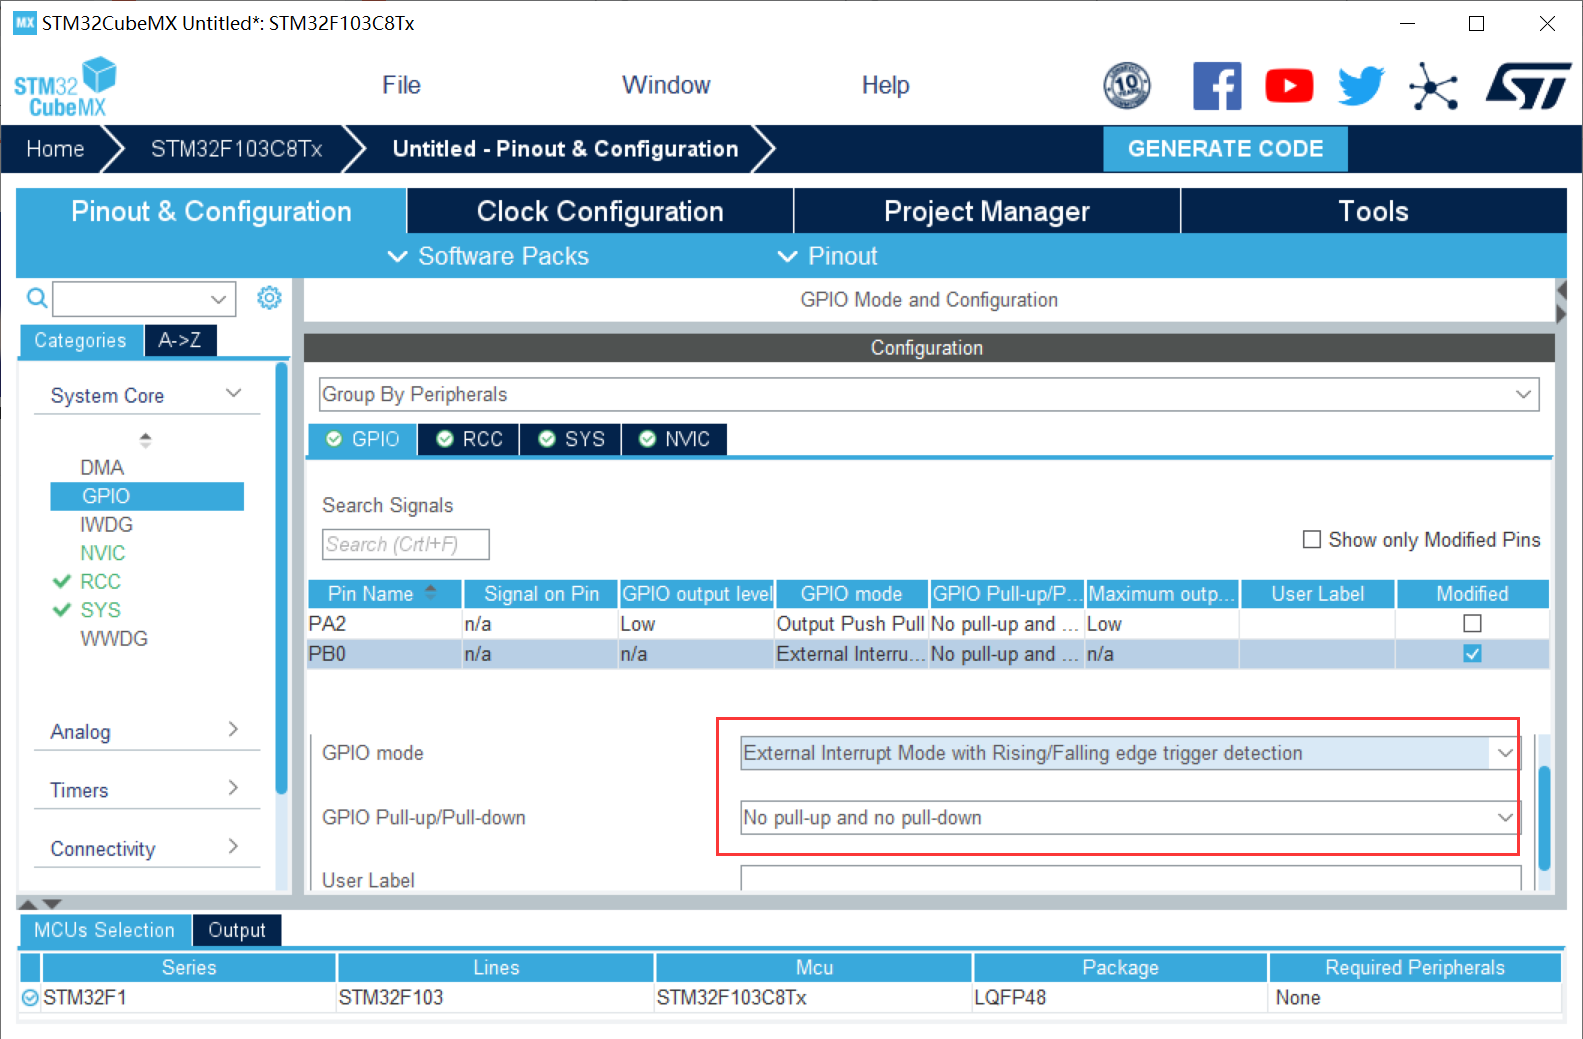Open the GPIO mode dropdown
The image size is (1583, 1039).
(1128, 753)
